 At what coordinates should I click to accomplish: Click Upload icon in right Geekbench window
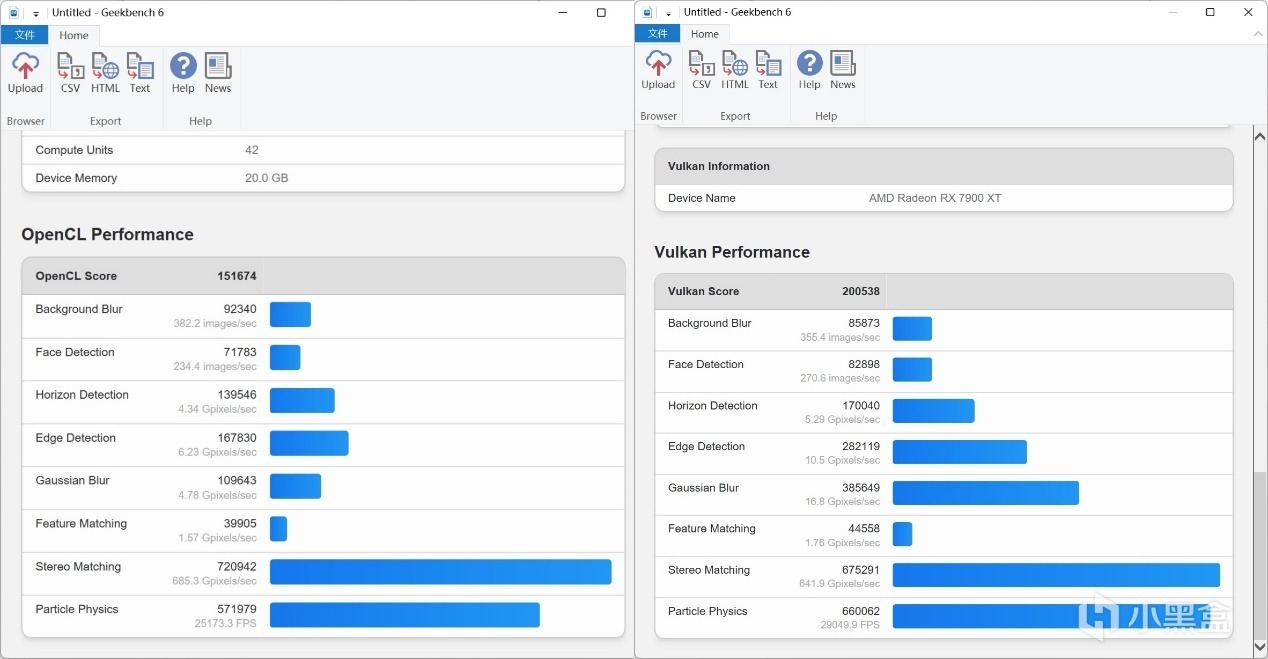click(x=658, y=70)
